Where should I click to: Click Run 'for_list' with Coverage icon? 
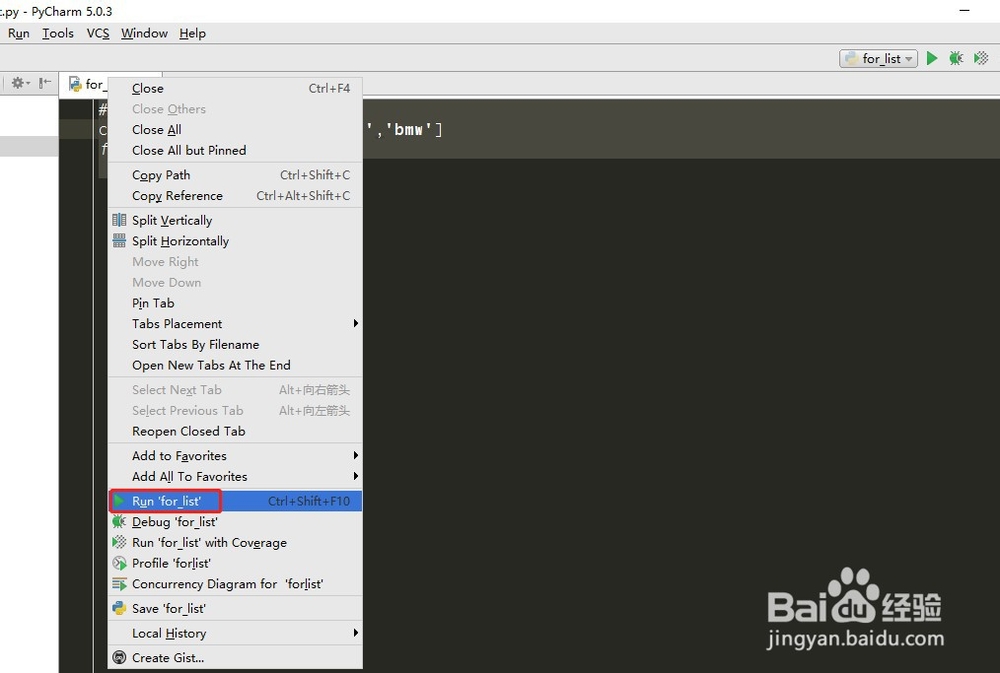point(119,542)
